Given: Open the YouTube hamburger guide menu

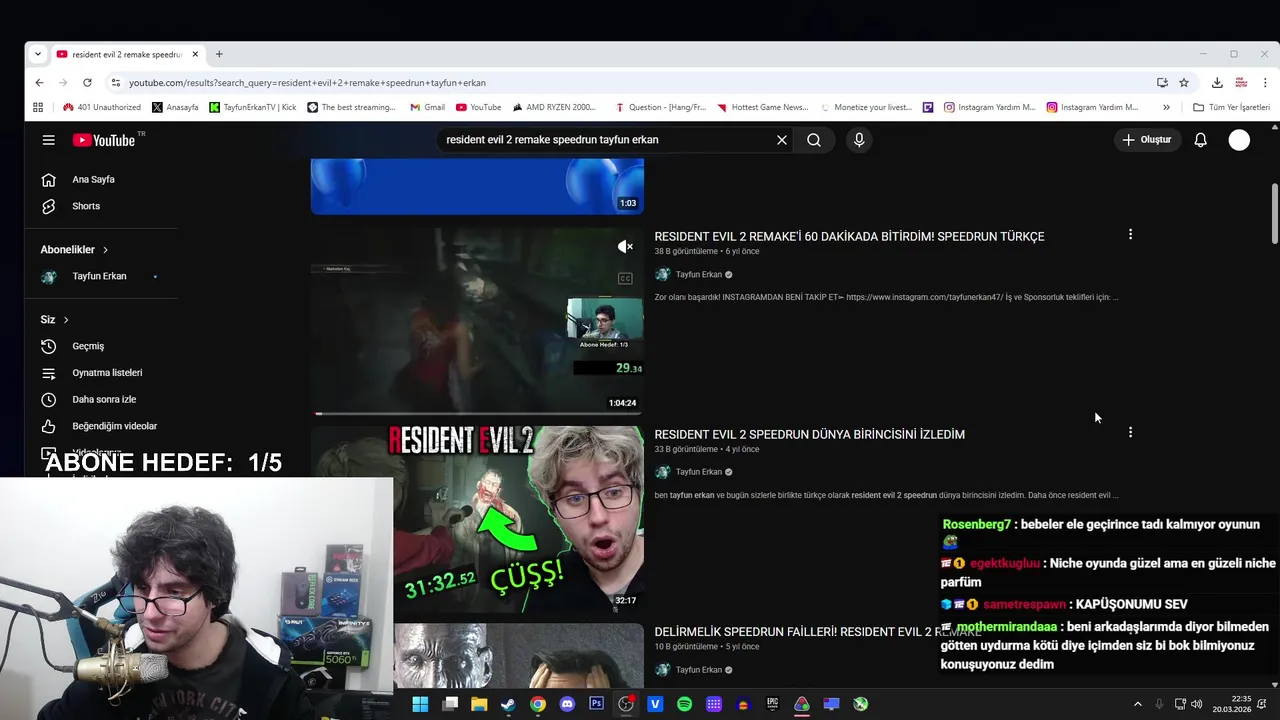Looking at the screenshot, I should click(48, 140).
